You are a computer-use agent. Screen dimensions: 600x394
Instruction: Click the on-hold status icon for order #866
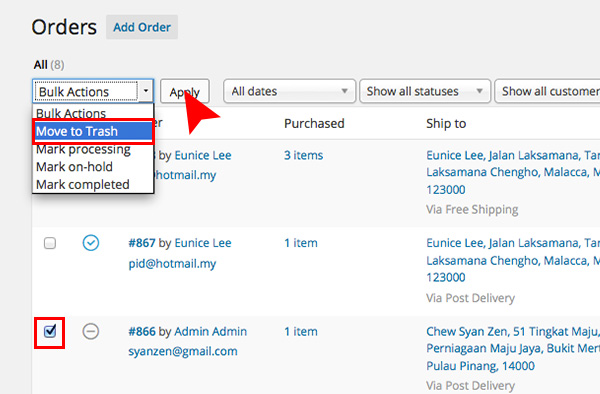[91, 331]
